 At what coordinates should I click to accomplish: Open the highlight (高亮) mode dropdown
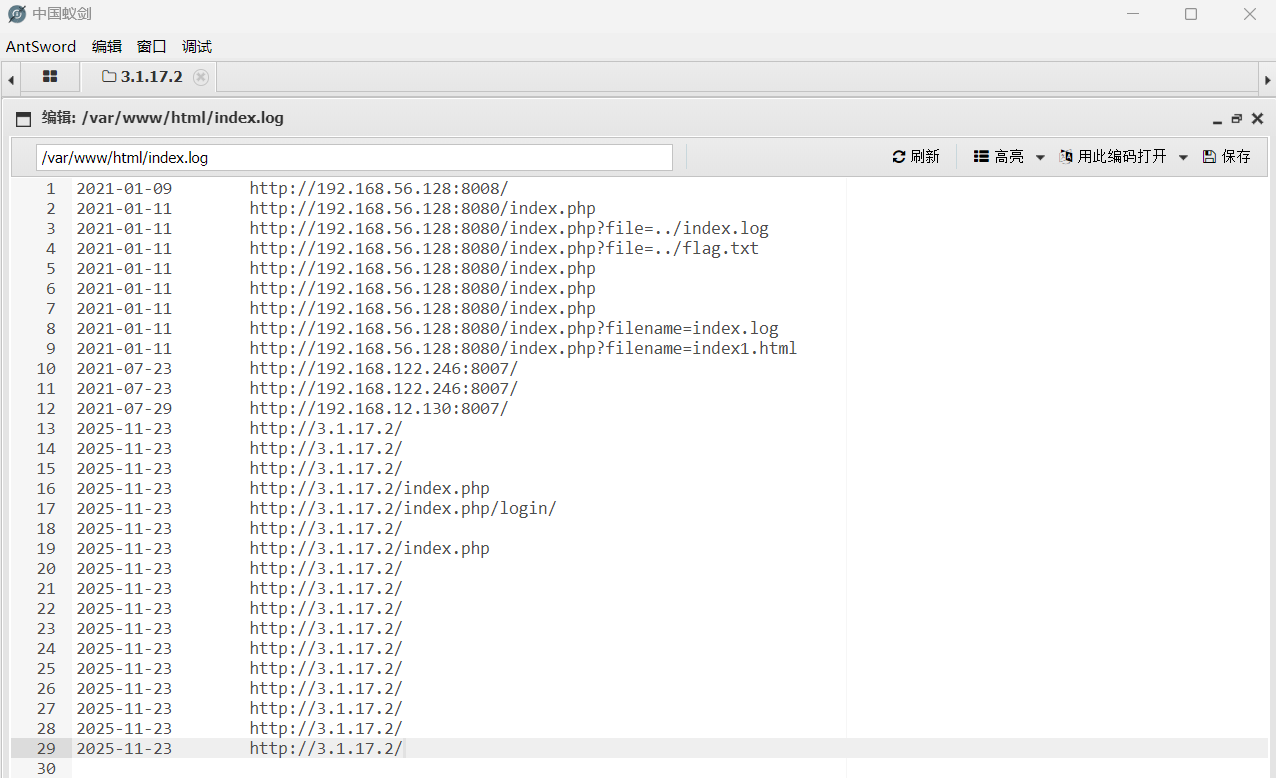point(1009,157)
